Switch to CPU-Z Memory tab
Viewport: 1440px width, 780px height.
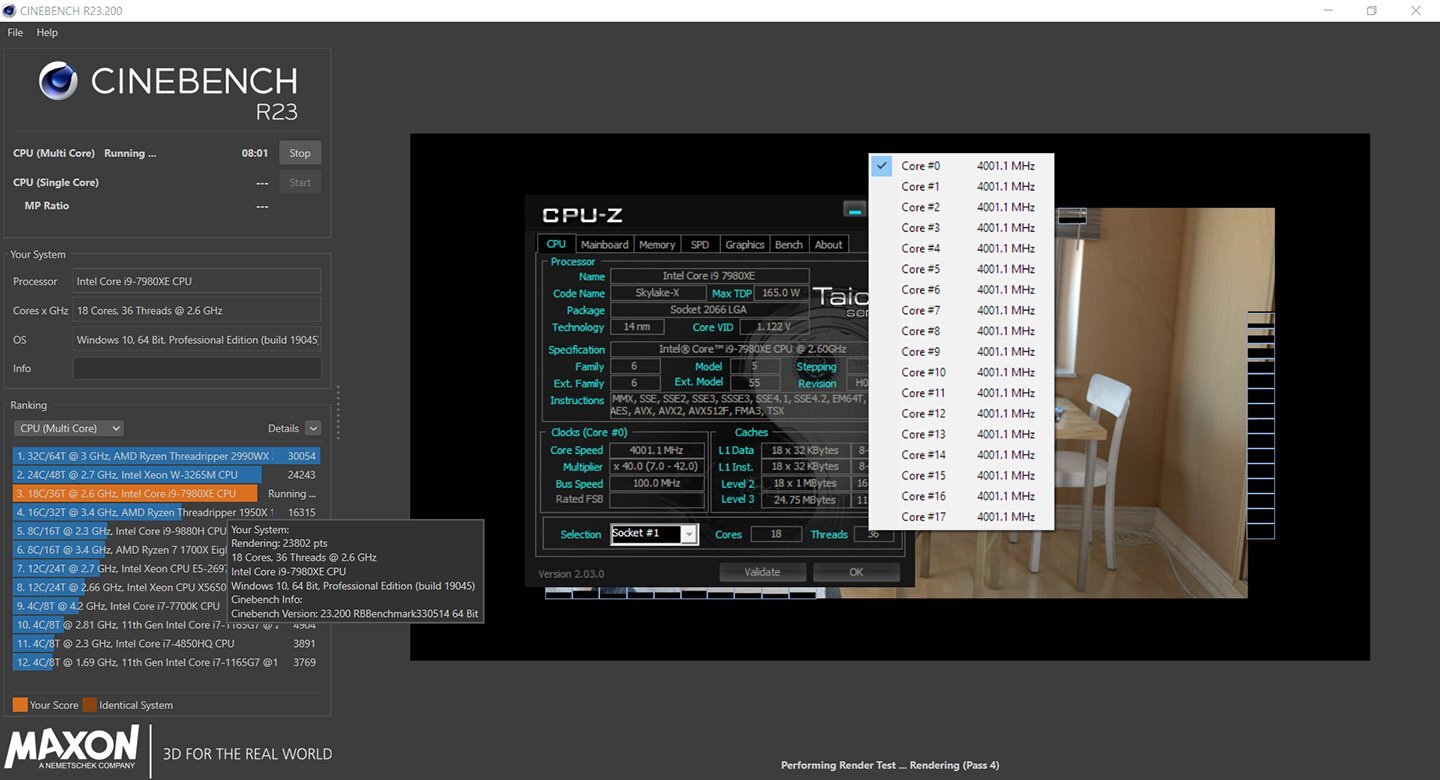pyautogui.click(x=657, y=244)
